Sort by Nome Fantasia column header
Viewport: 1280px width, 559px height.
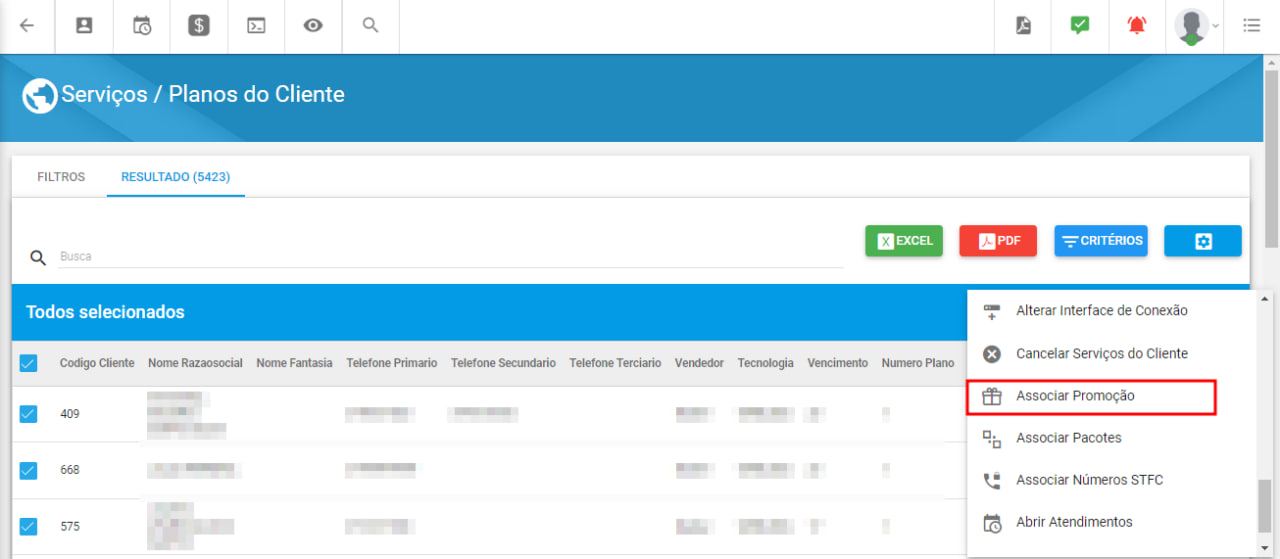pos(294,363)
